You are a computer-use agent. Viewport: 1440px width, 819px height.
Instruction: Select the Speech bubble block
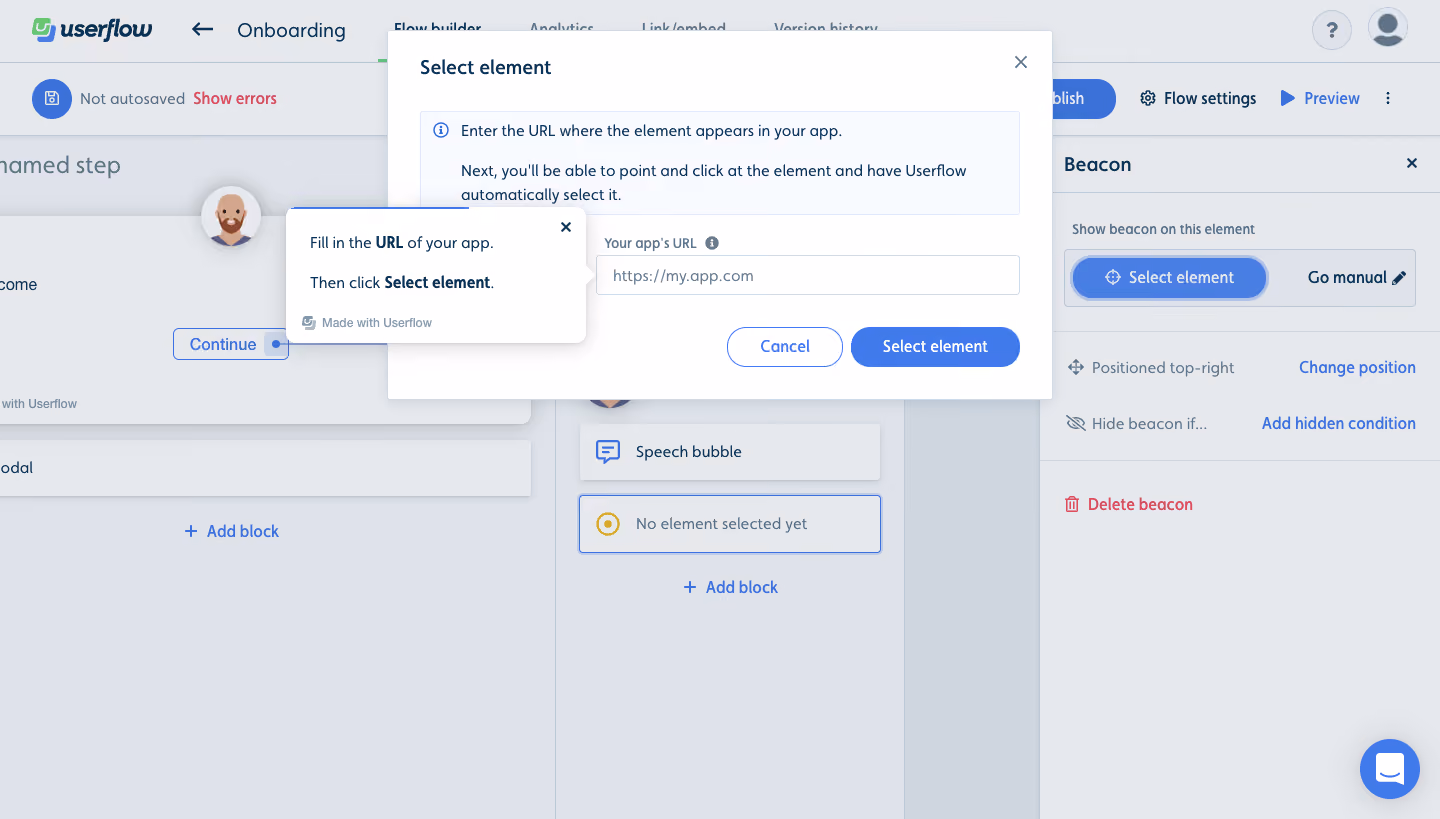tap(730, 452)
